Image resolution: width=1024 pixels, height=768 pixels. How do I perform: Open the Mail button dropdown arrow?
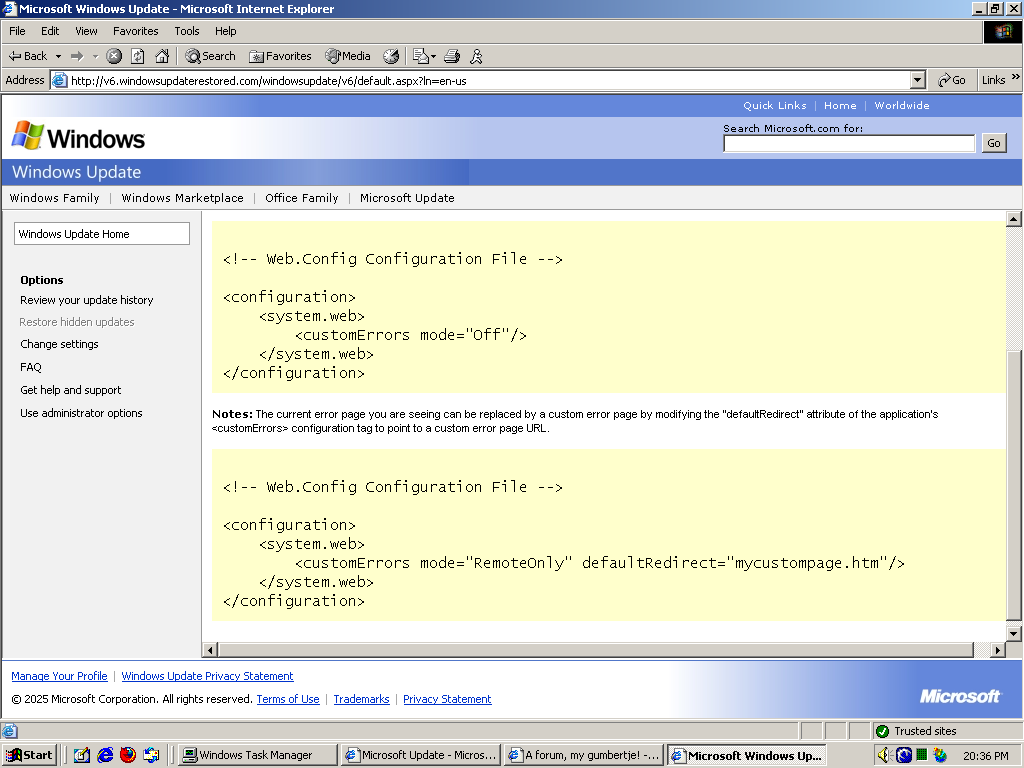click(433, 56)
